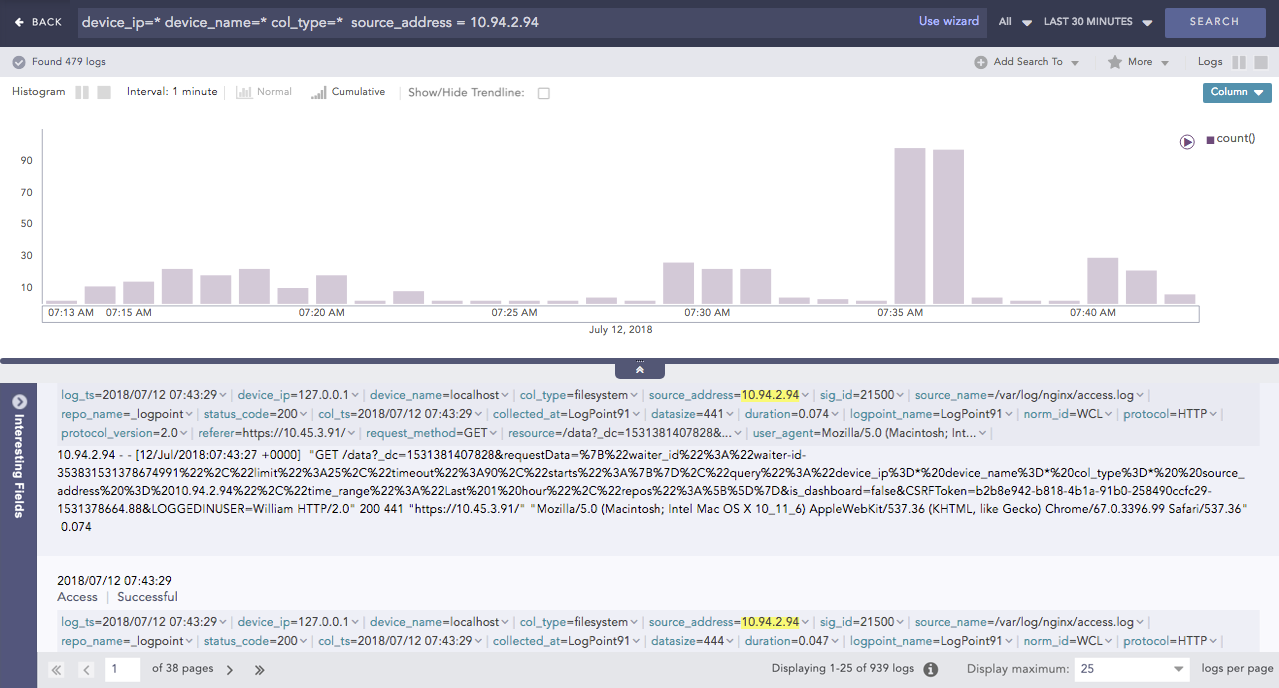This screenshot has width=1279, height=688.
Task: Go to the next page of results
Action: coord(230,670)
